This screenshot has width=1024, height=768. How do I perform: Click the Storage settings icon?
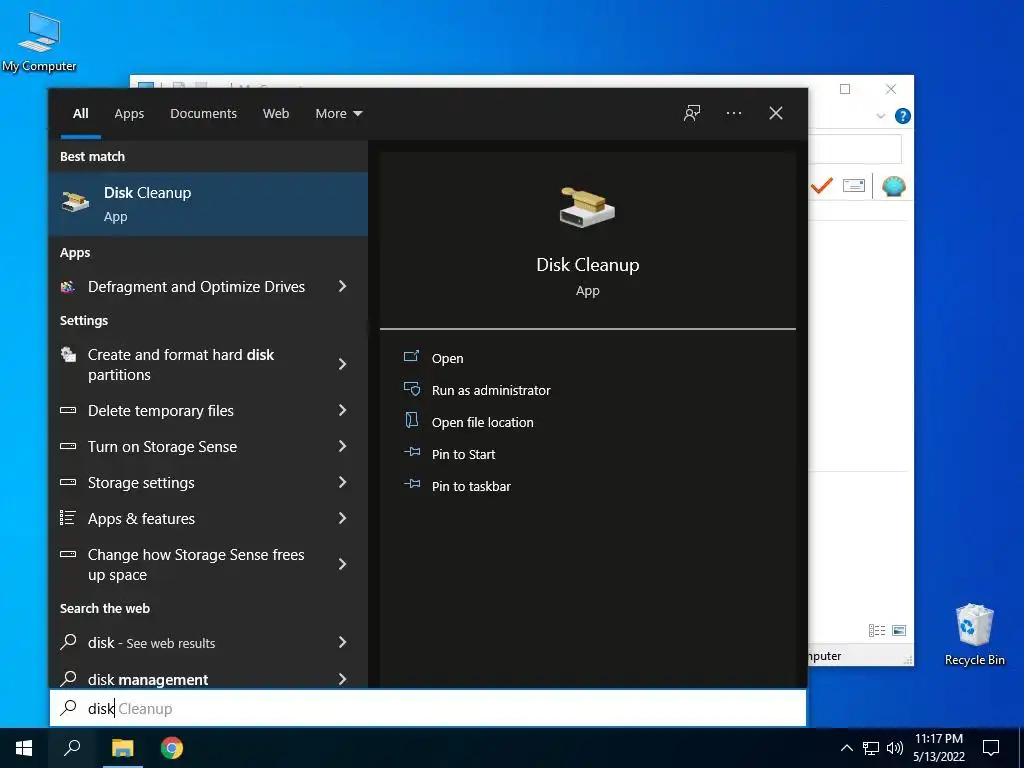[68, 483]
